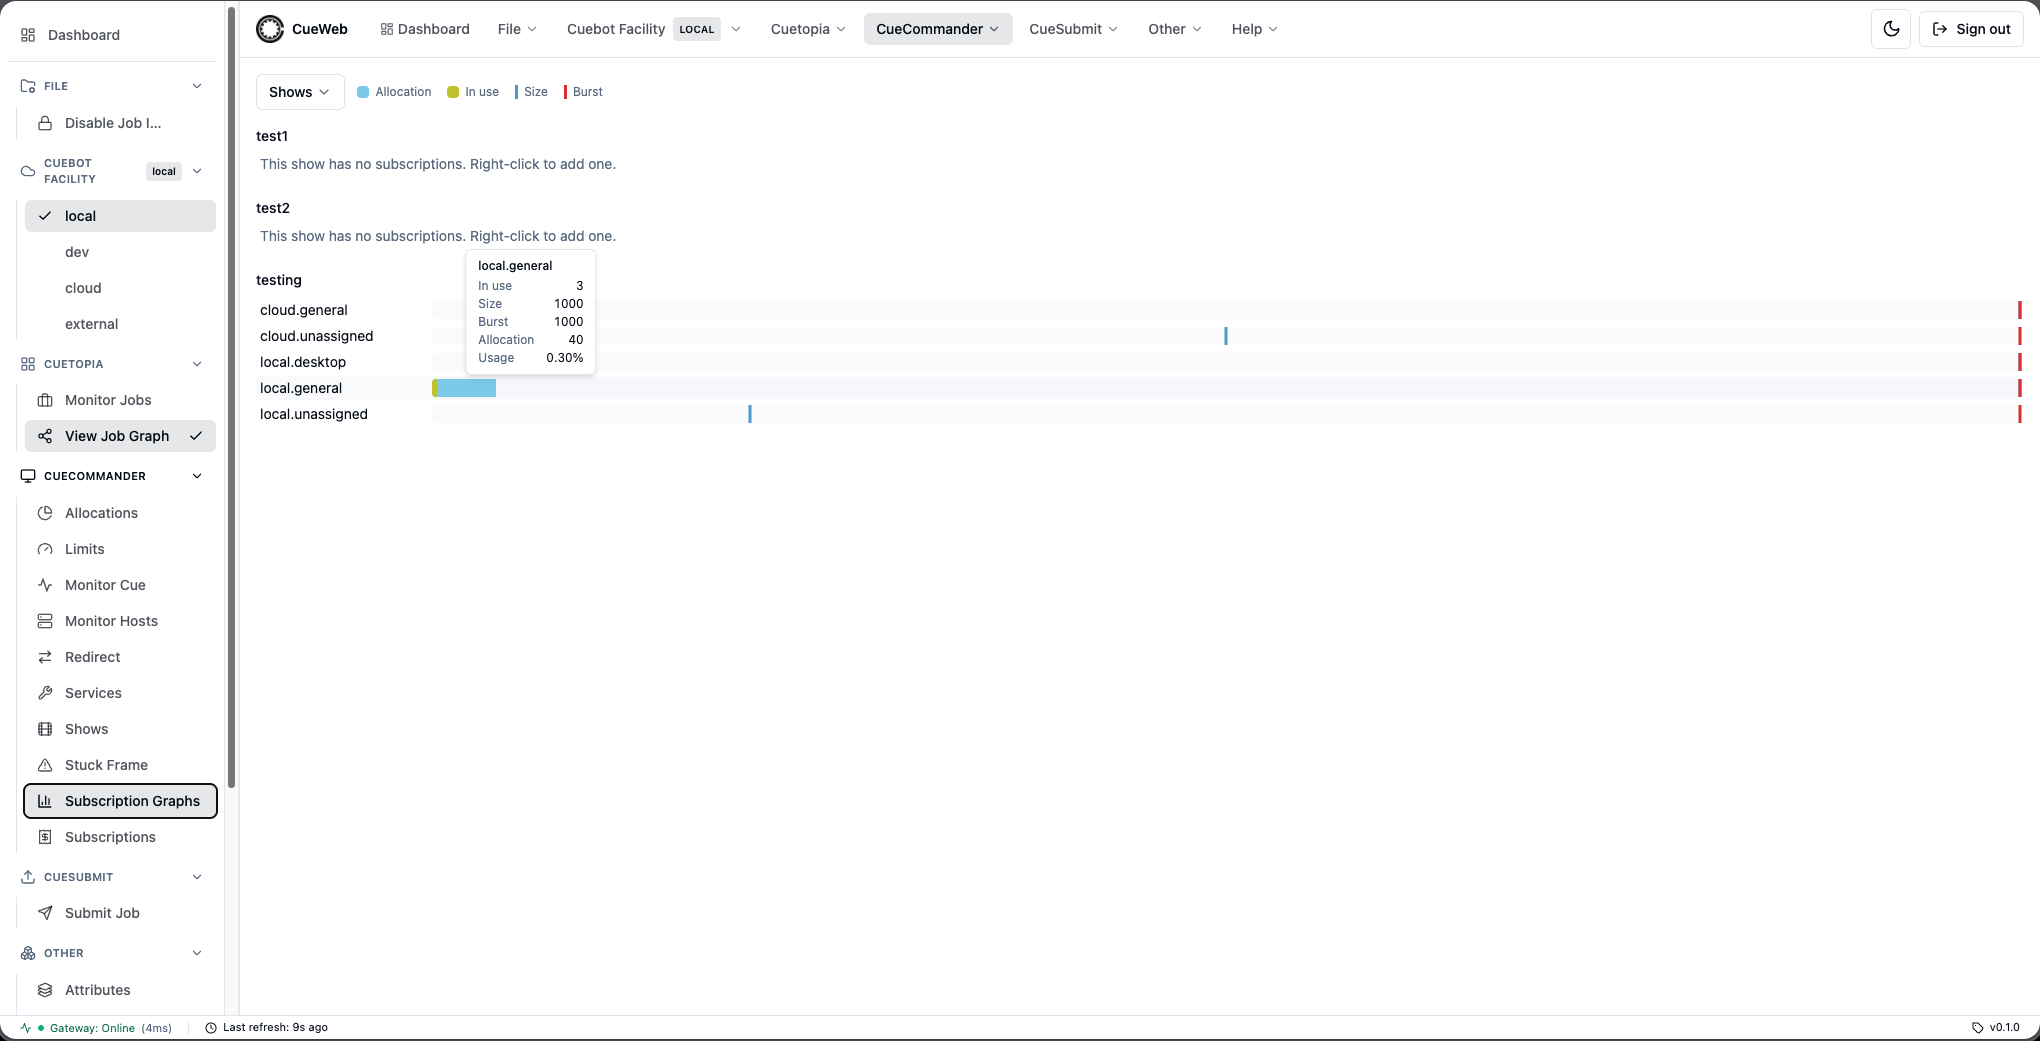Screen dimensions: 2040x1041
Task: Click the Stuck Frame warning icon
Action: click(45, 765)
